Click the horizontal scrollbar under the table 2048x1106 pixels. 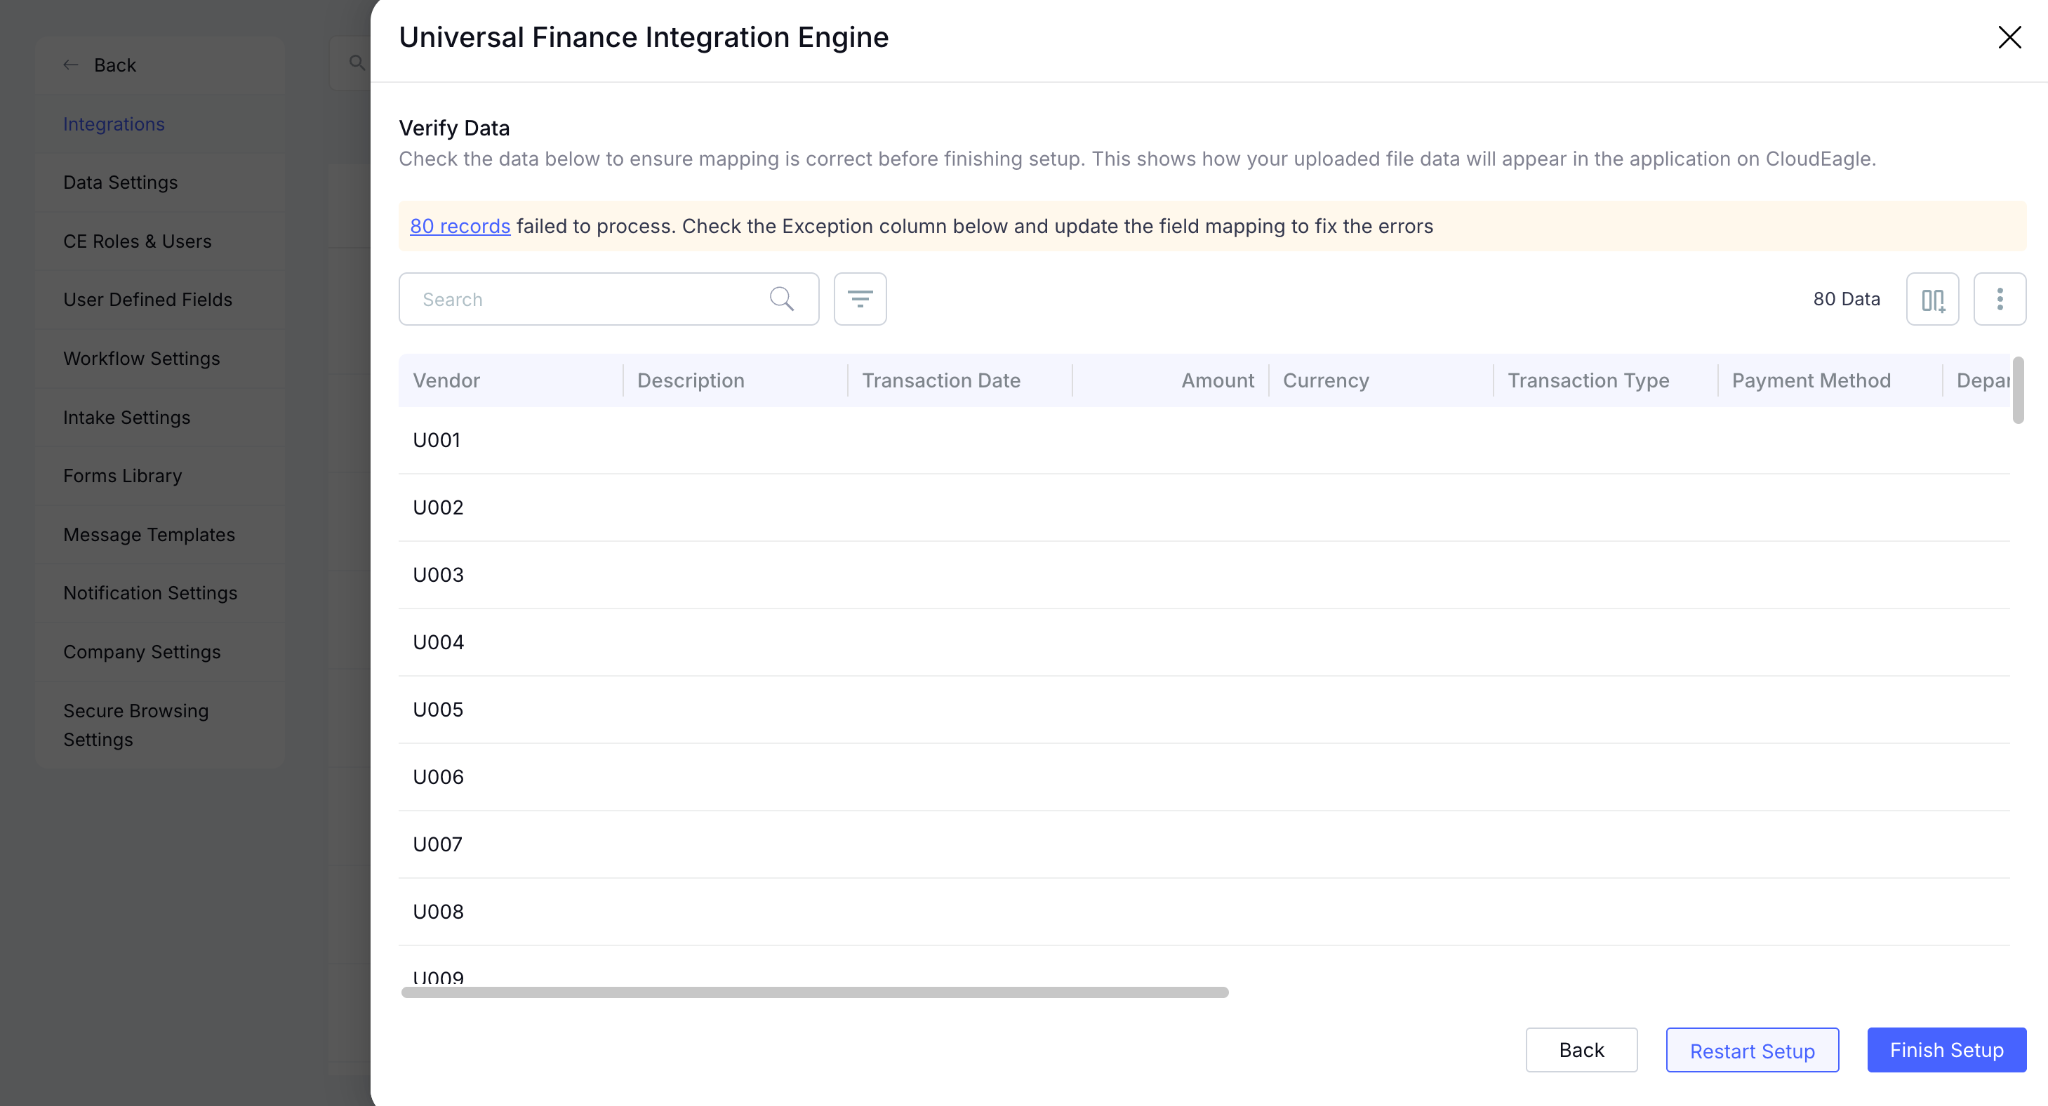pyautogui.click(x=815, y=992)
